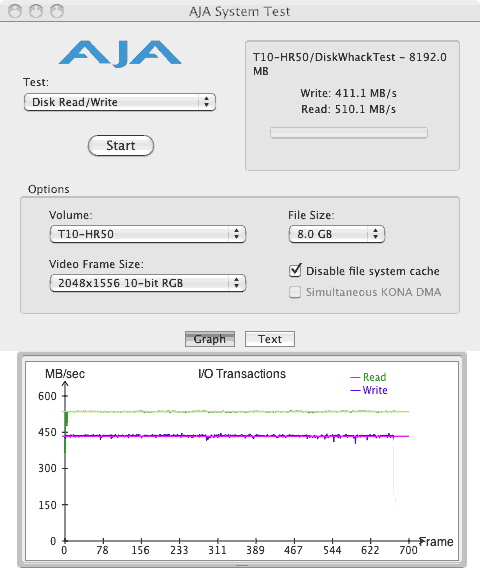Screen dimensions: 480x568
Task: Click the 78 frame axis value
Action: pyautogui.click(x=103, y=550)
